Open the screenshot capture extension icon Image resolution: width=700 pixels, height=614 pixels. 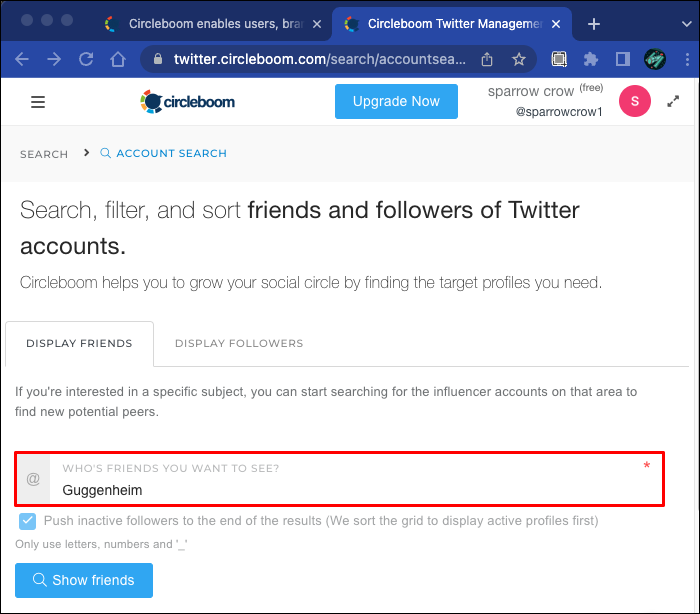(x=559, y=59)
